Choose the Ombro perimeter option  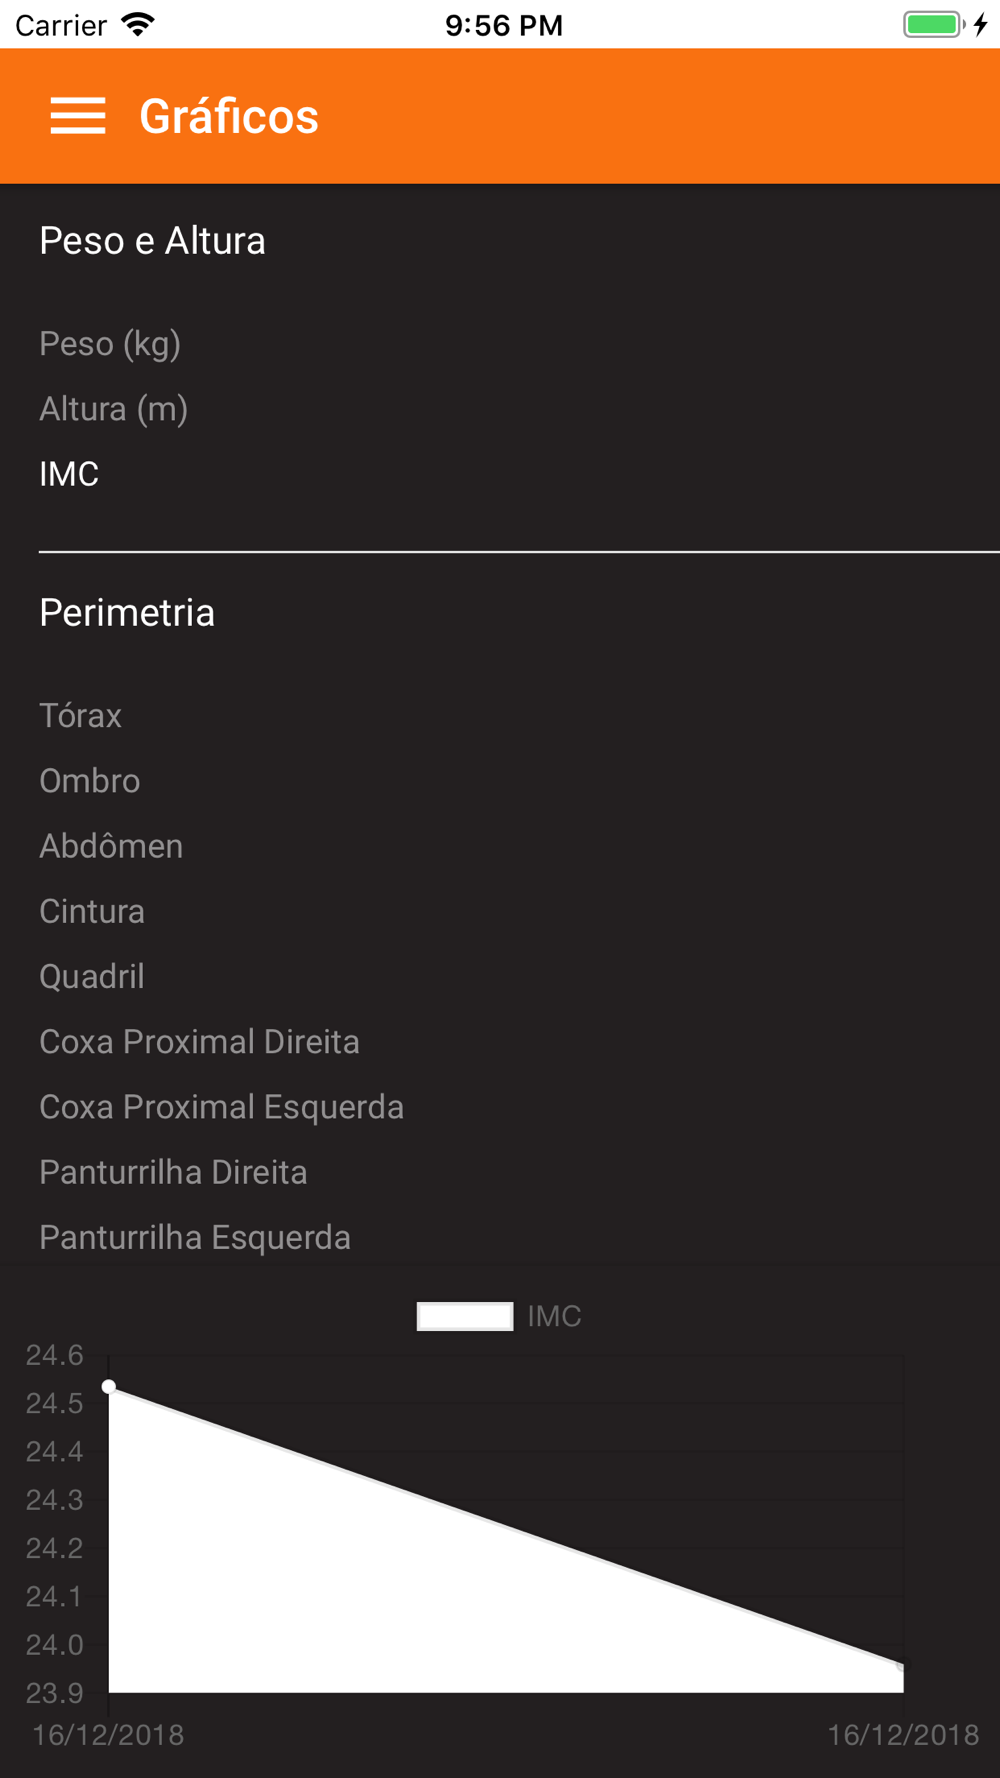pyautogui.click(x=90, y=781)
